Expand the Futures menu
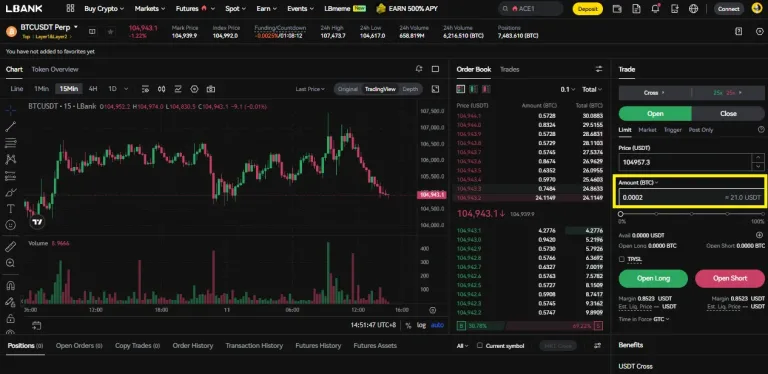 click(195, 9)
